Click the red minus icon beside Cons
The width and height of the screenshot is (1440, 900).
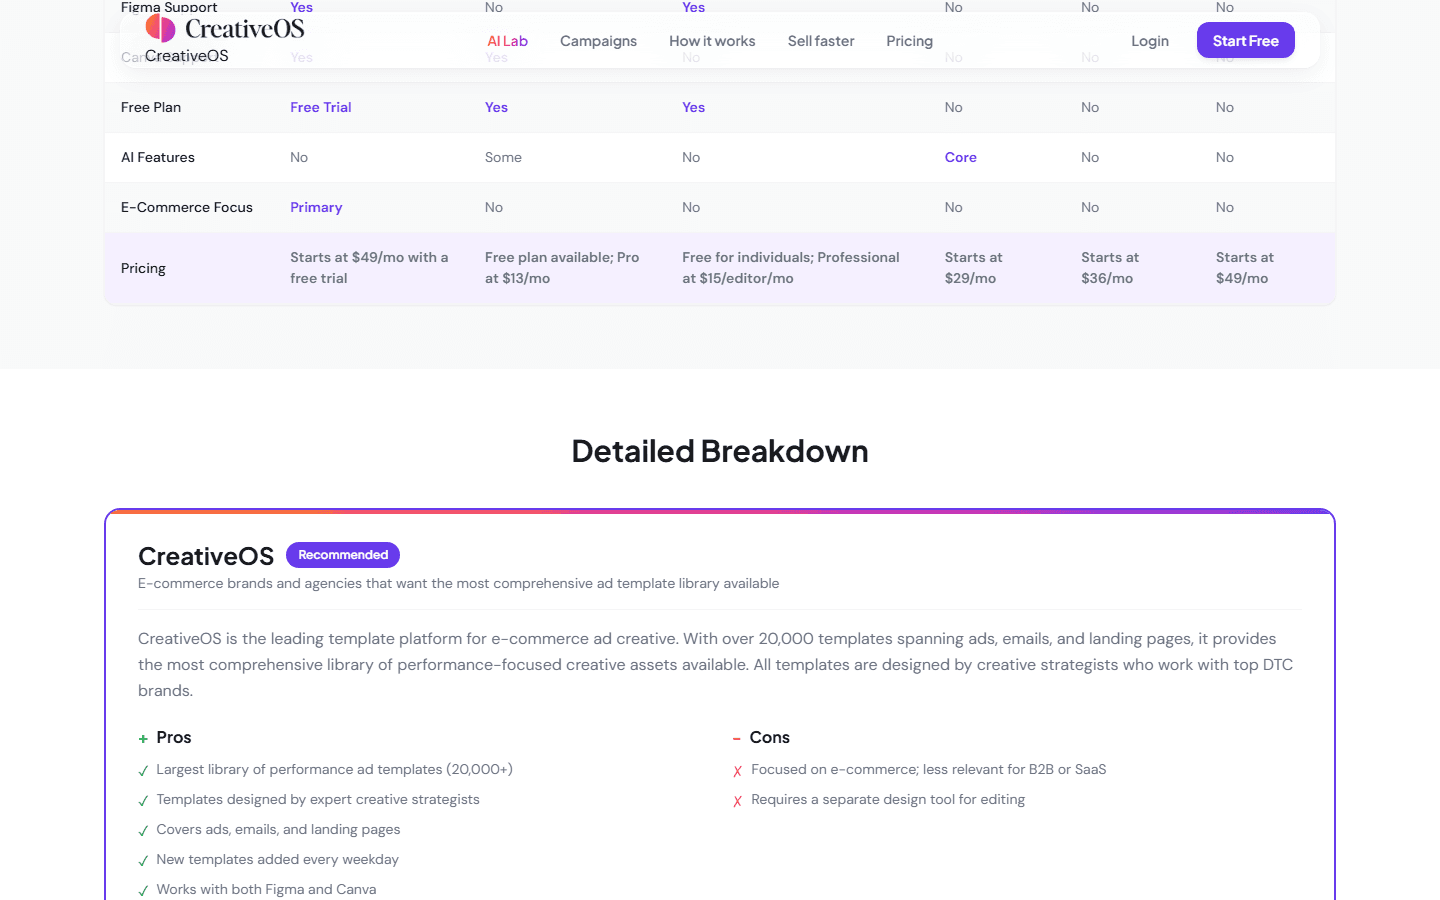(737, 739)
